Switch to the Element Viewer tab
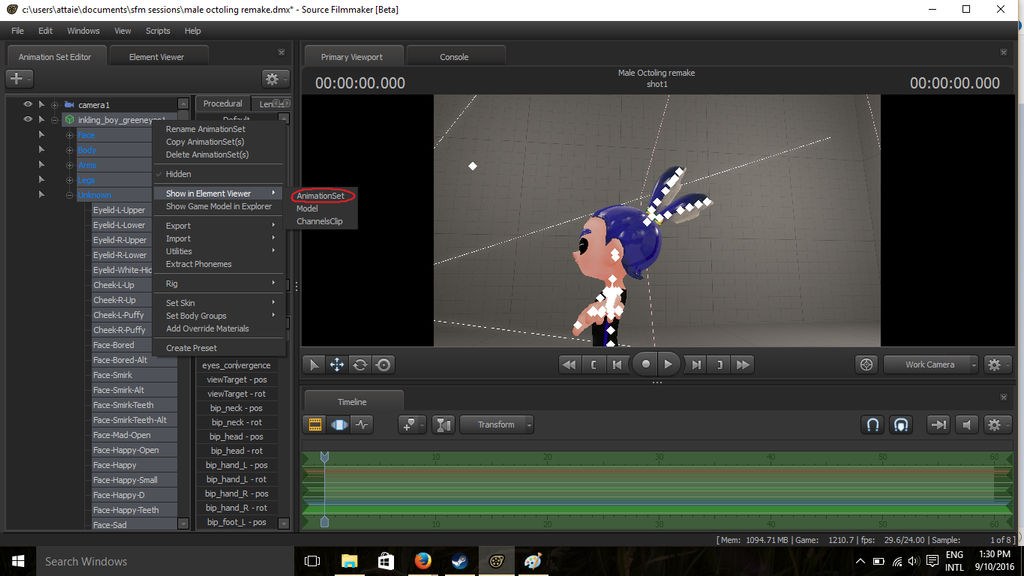 (x=157, y=57)
